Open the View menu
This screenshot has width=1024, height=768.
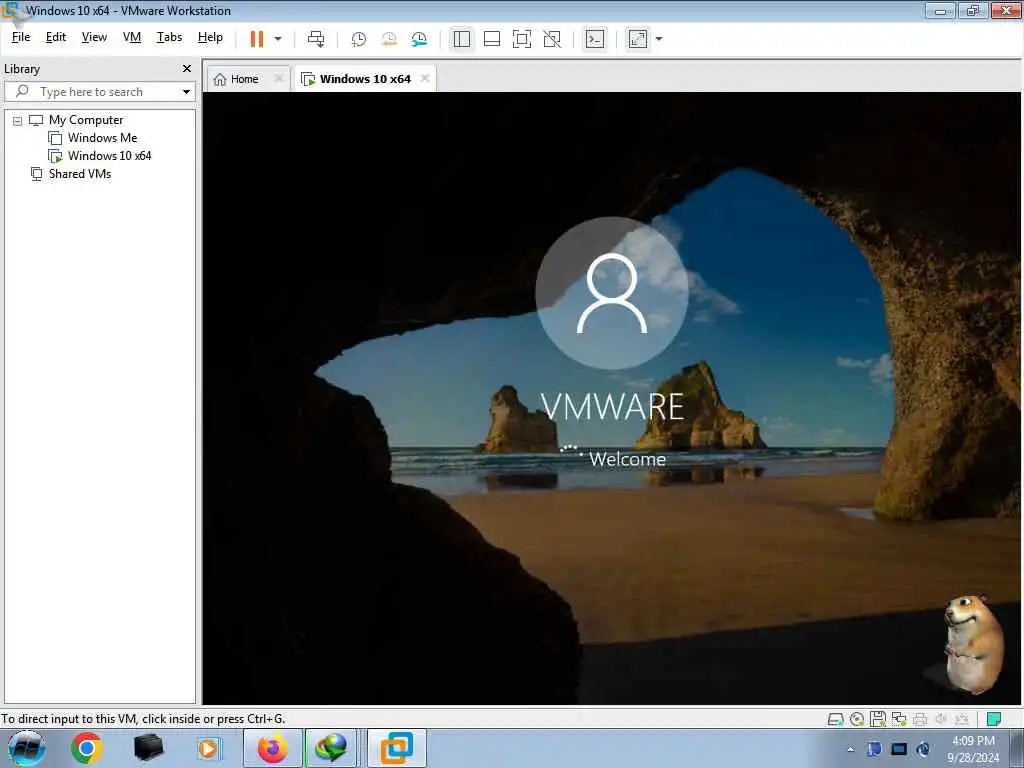click(x=94, y=37)
